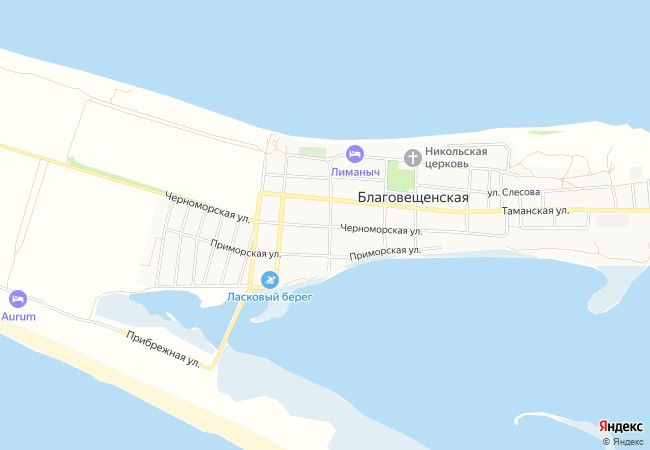The height and width of the screenshot is (450, 650).
Task: Click the Aurum hotel bed icon
Action: [18, 299]
